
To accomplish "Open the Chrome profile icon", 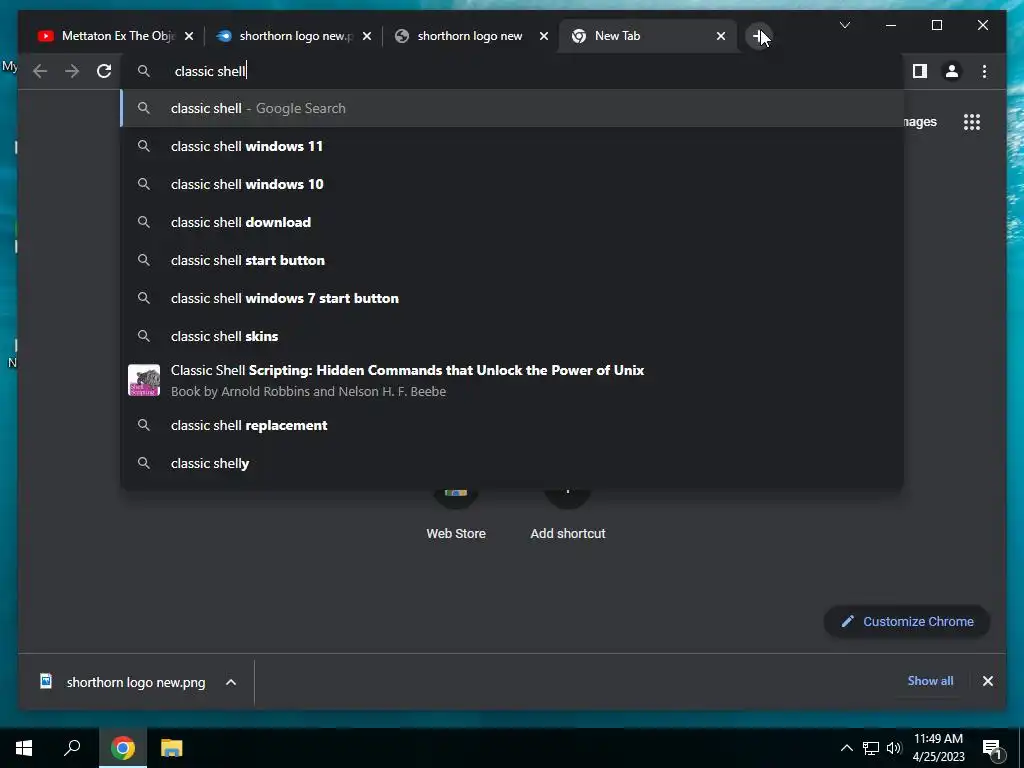I will (952, 71).
